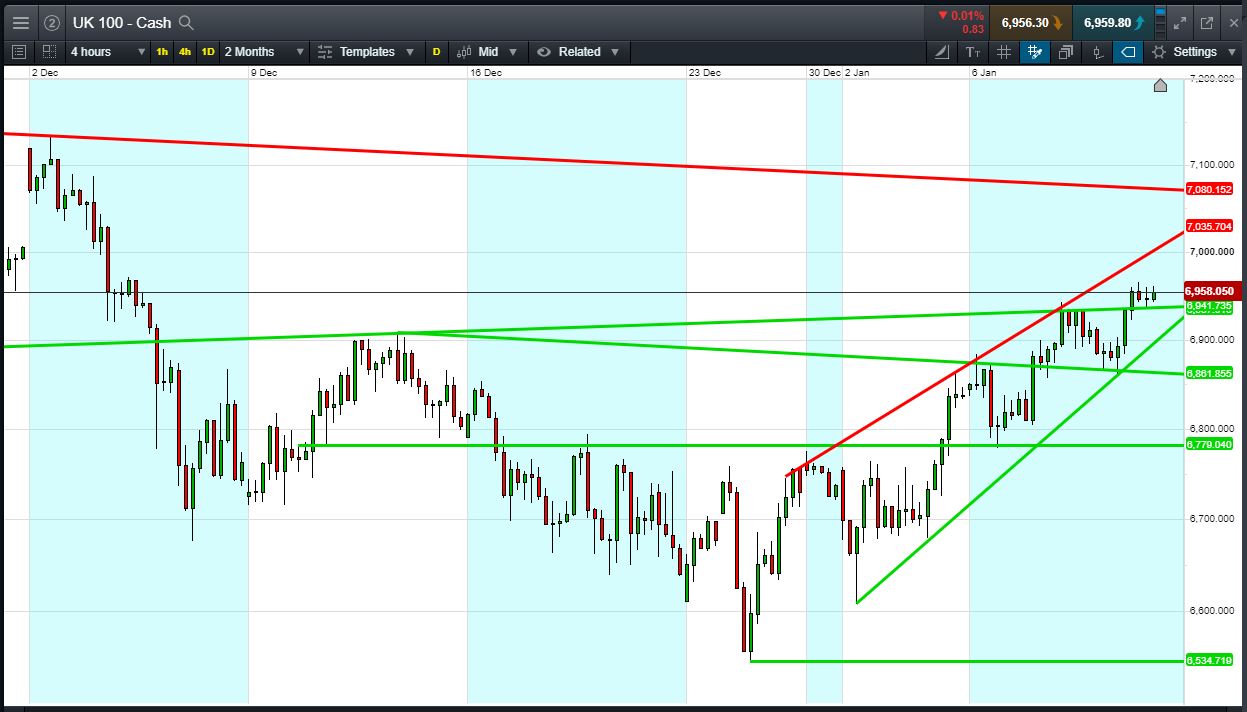Open the list panel icon in chart toolbar
The height and width of the screenshot is (712, 1247).
[x=18, y=52]
